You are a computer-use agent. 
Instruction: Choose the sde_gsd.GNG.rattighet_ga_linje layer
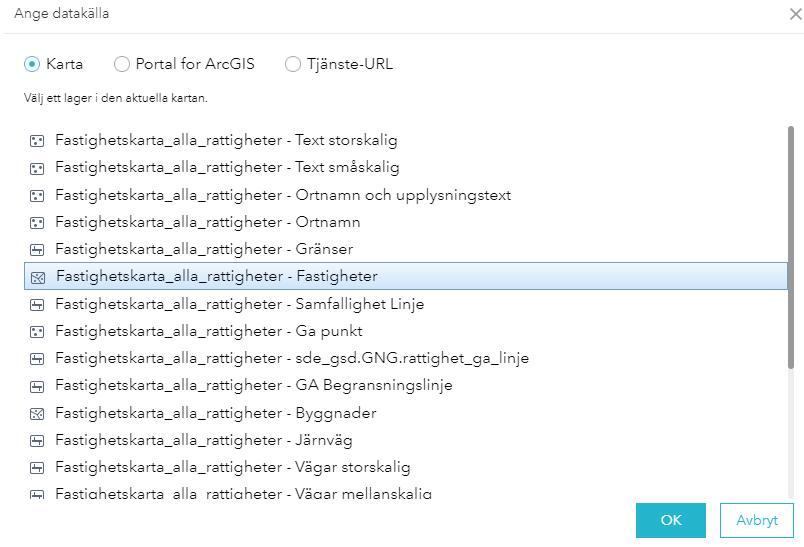(x=292, y=358)
